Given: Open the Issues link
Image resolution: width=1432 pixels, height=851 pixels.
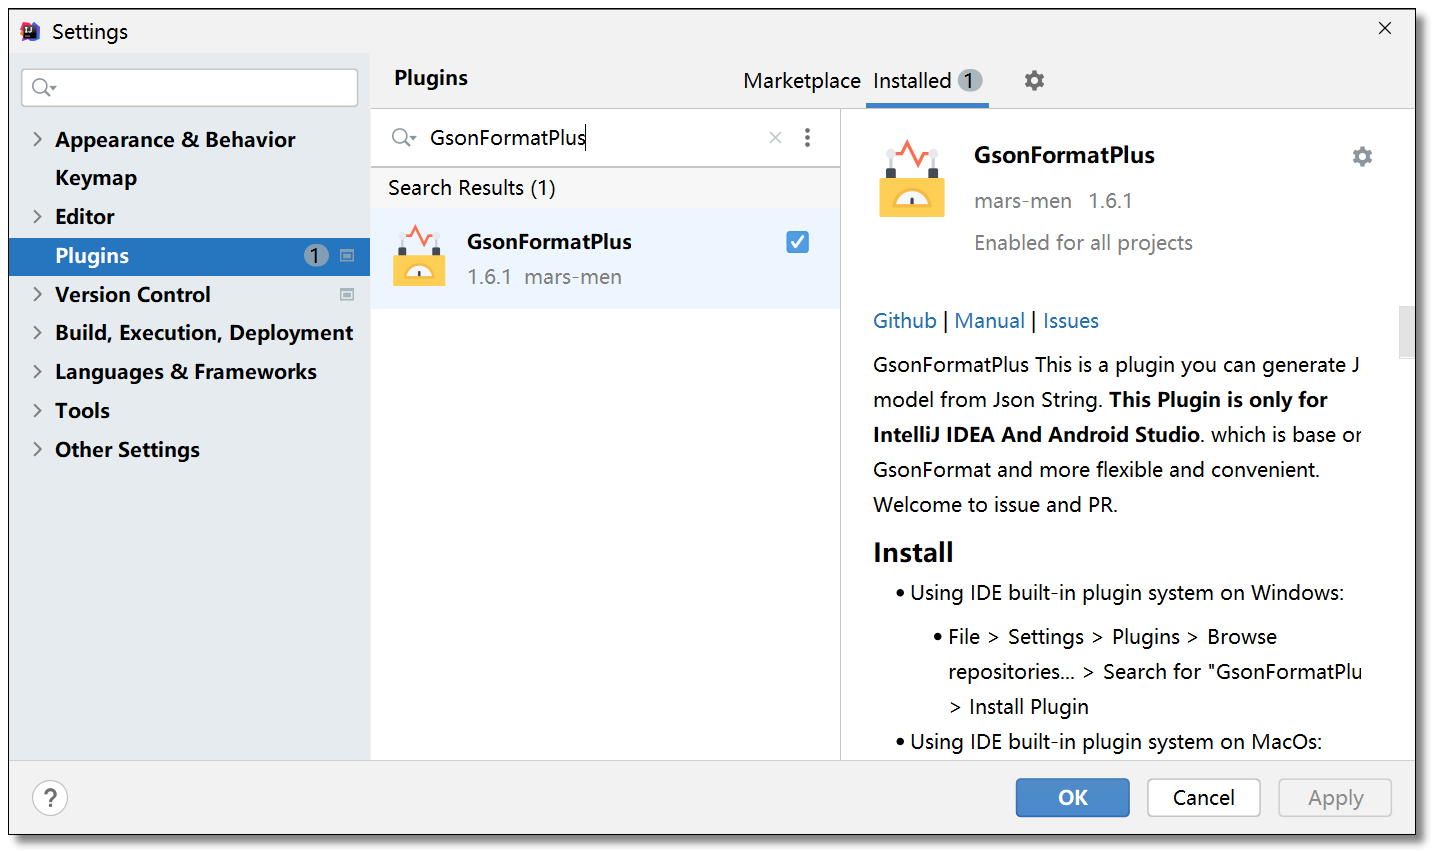Looking at the screenshot, I should [1071, 321].
